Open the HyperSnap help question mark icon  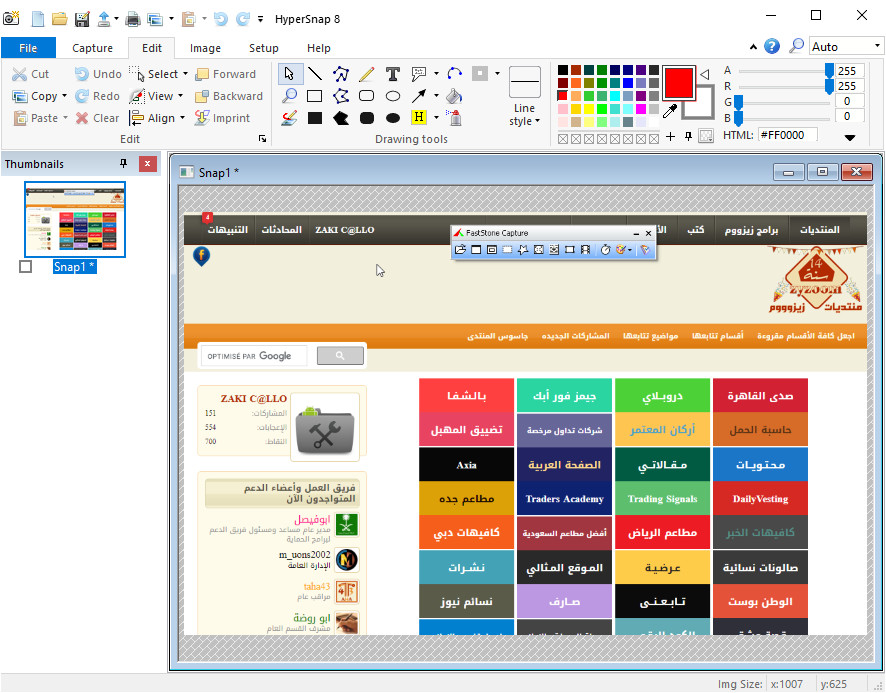[x=772, y=46]
